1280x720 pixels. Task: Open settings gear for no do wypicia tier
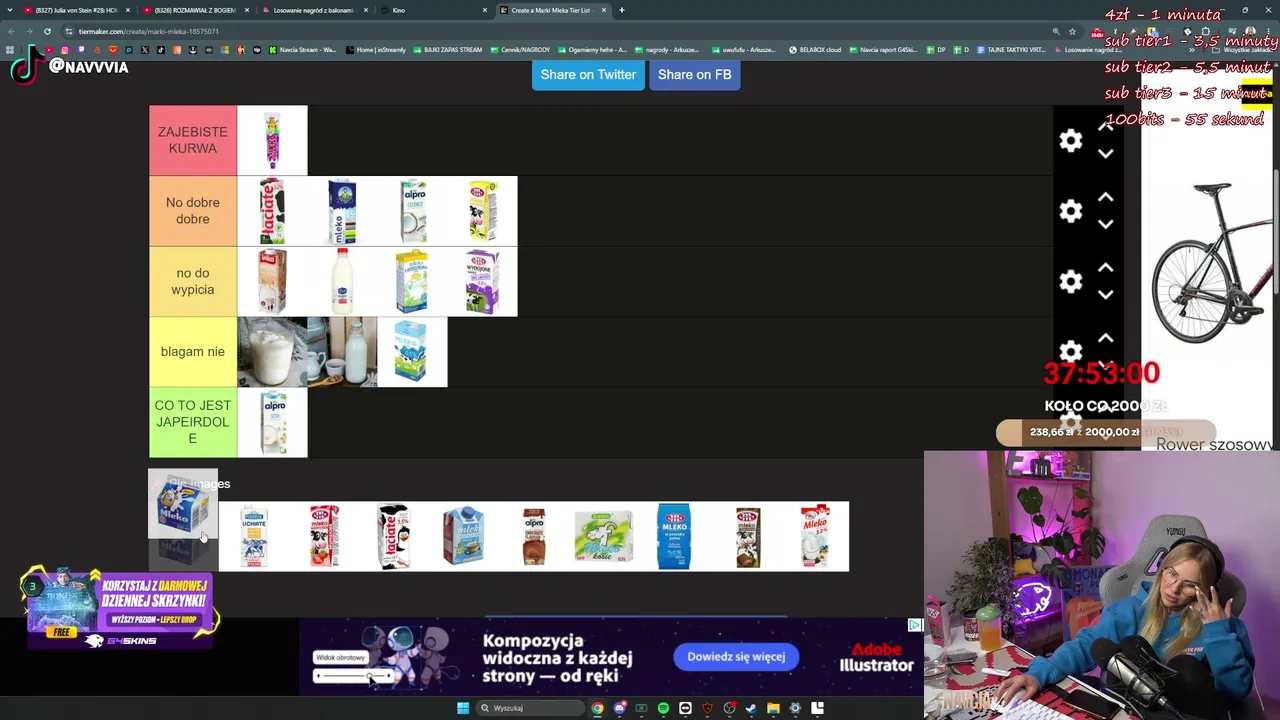(x=1071, y=282)
